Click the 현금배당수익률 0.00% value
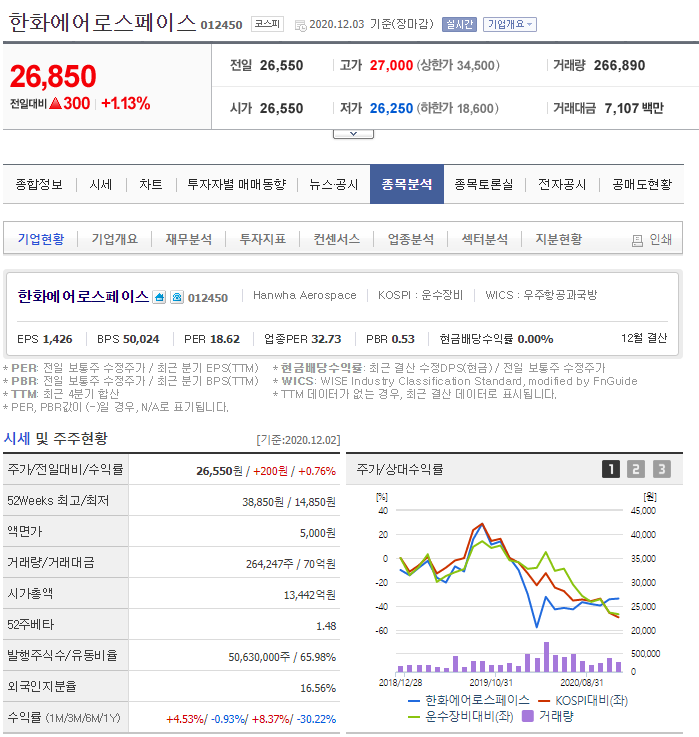 point(535,339)
